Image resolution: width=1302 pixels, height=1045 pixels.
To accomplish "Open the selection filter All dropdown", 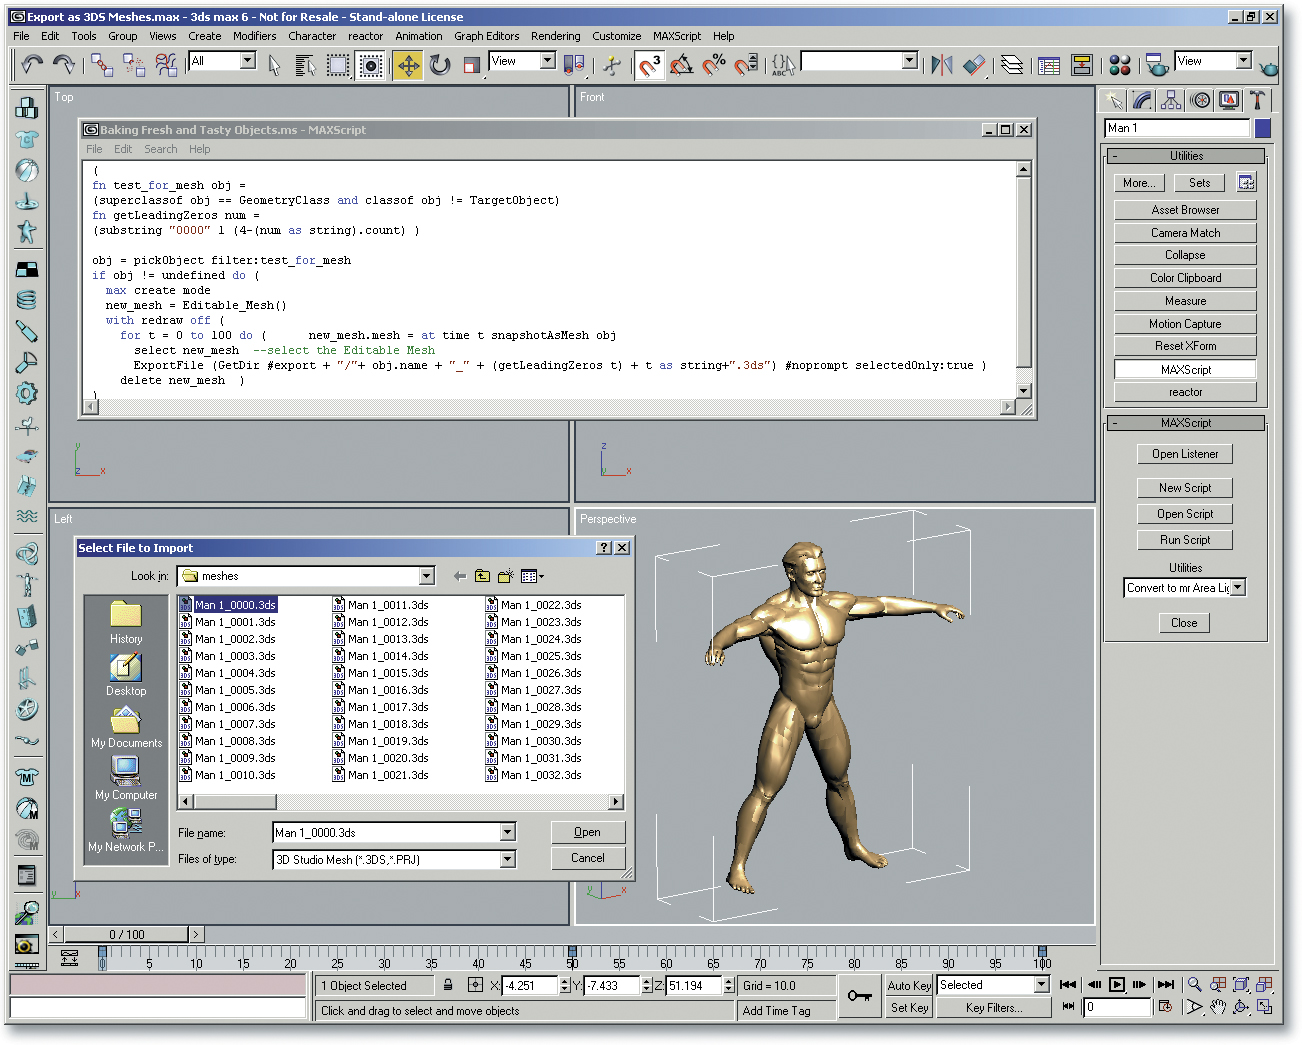I will click(248, 61).
